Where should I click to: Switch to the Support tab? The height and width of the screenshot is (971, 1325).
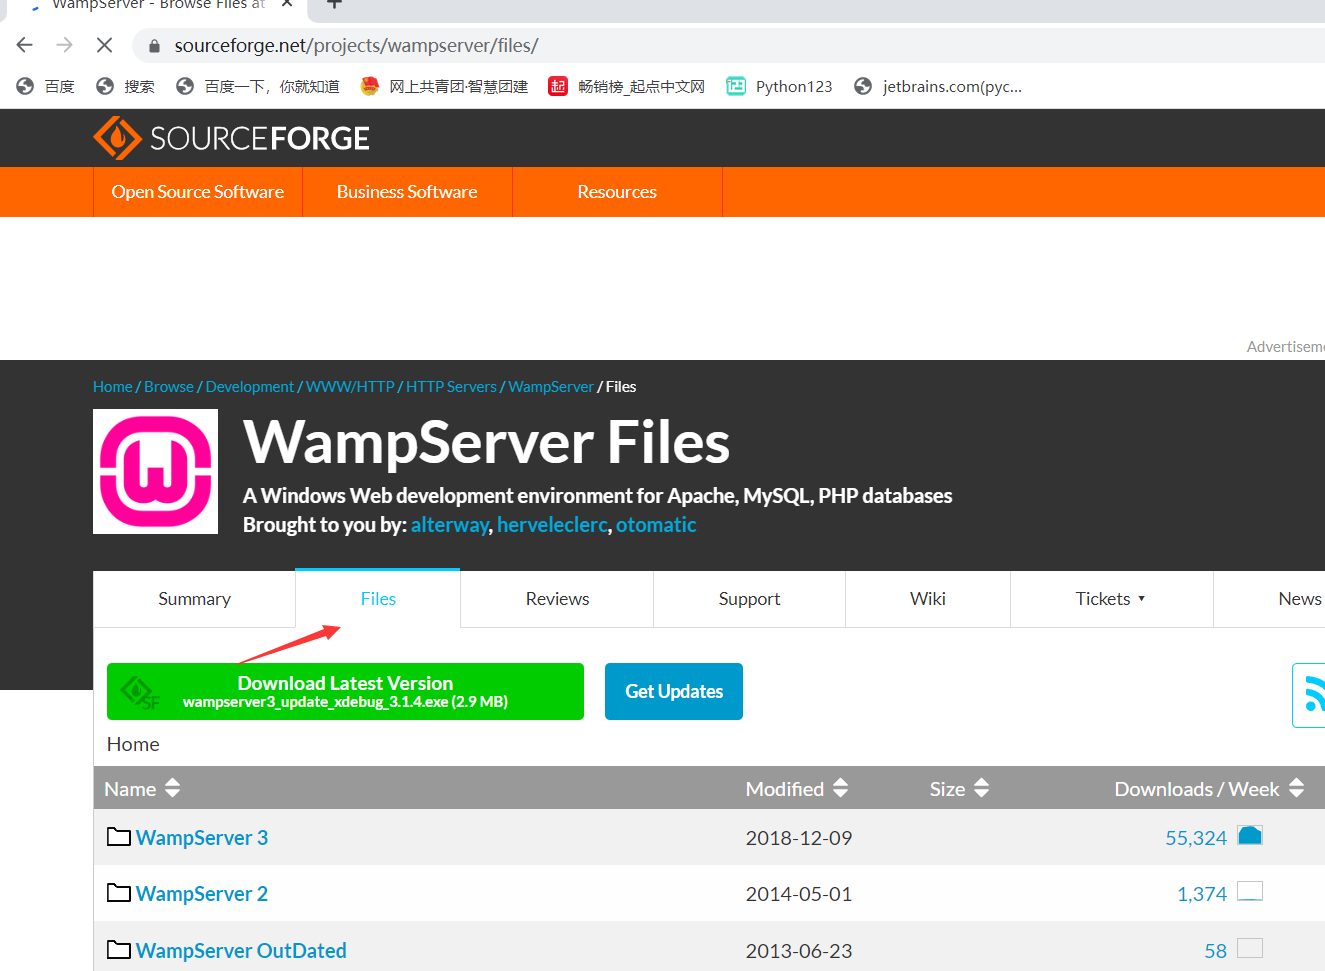tap(749, 599)
